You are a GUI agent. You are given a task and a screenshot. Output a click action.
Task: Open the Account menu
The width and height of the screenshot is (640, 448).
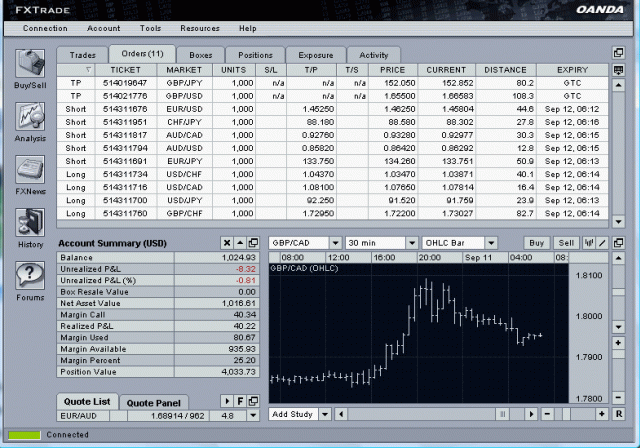point(104,29)
